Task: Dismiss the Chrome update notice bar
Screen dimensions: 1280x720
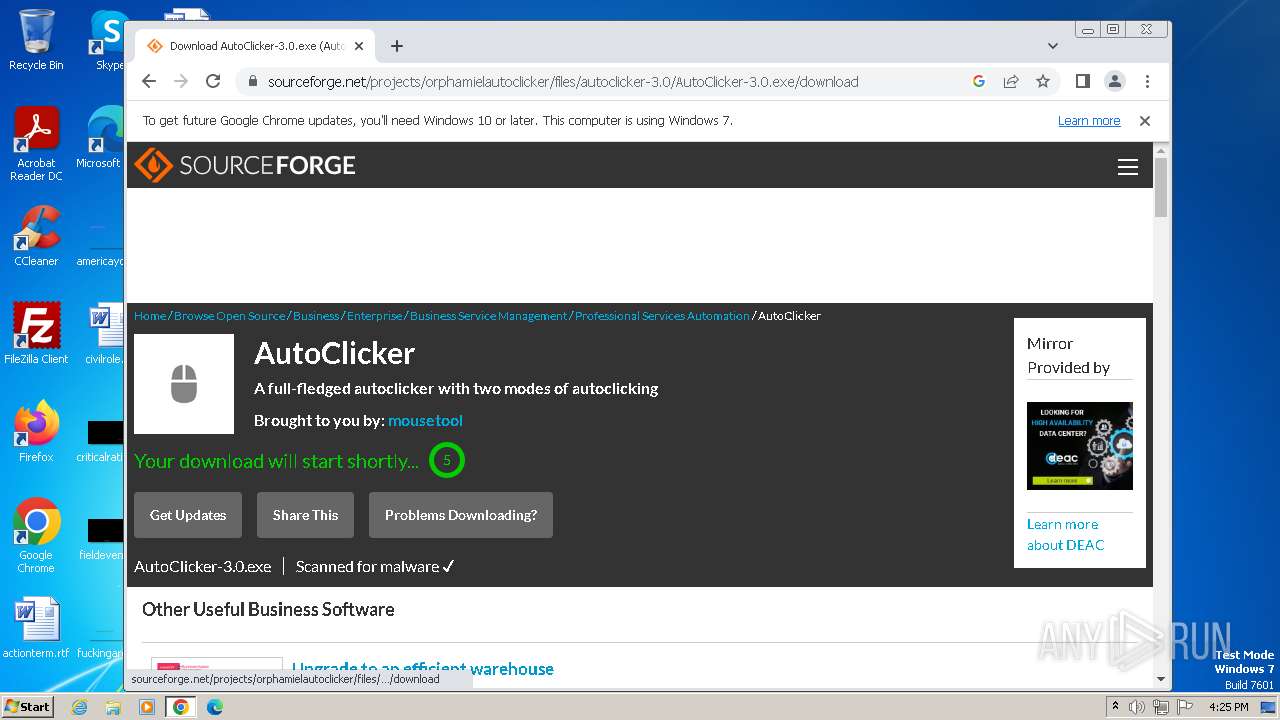Action: point(1145,121)
